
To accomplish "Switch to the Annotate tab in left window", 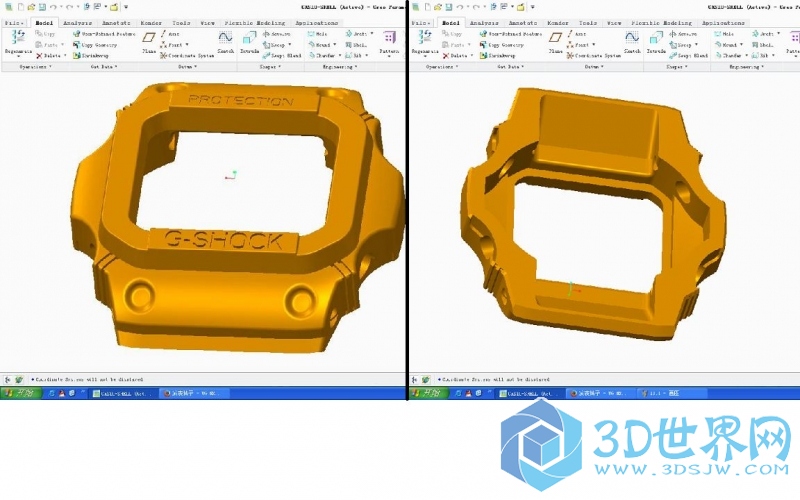I will click(x=116, y=23).
